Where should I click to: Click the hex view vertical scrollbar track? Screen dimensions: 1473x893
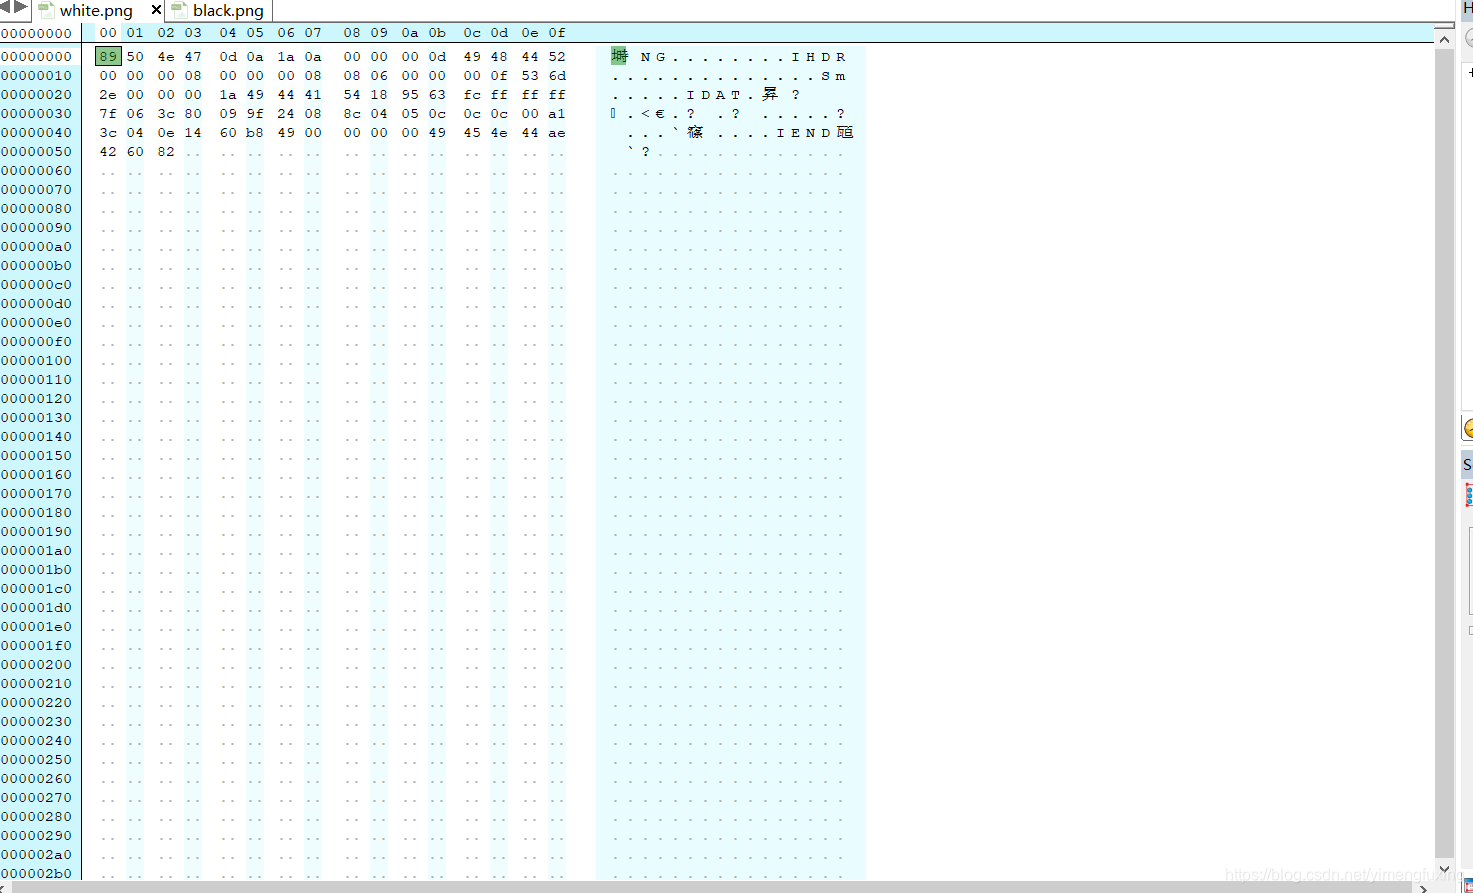click(x=1444, y=454)
